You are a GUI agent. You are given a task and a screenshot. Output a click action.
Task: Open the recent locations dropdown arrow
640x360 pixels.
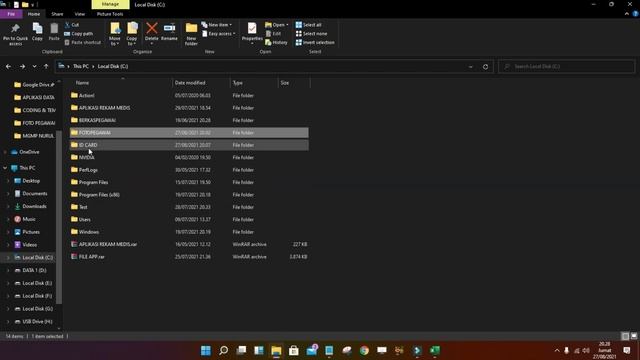34,66
